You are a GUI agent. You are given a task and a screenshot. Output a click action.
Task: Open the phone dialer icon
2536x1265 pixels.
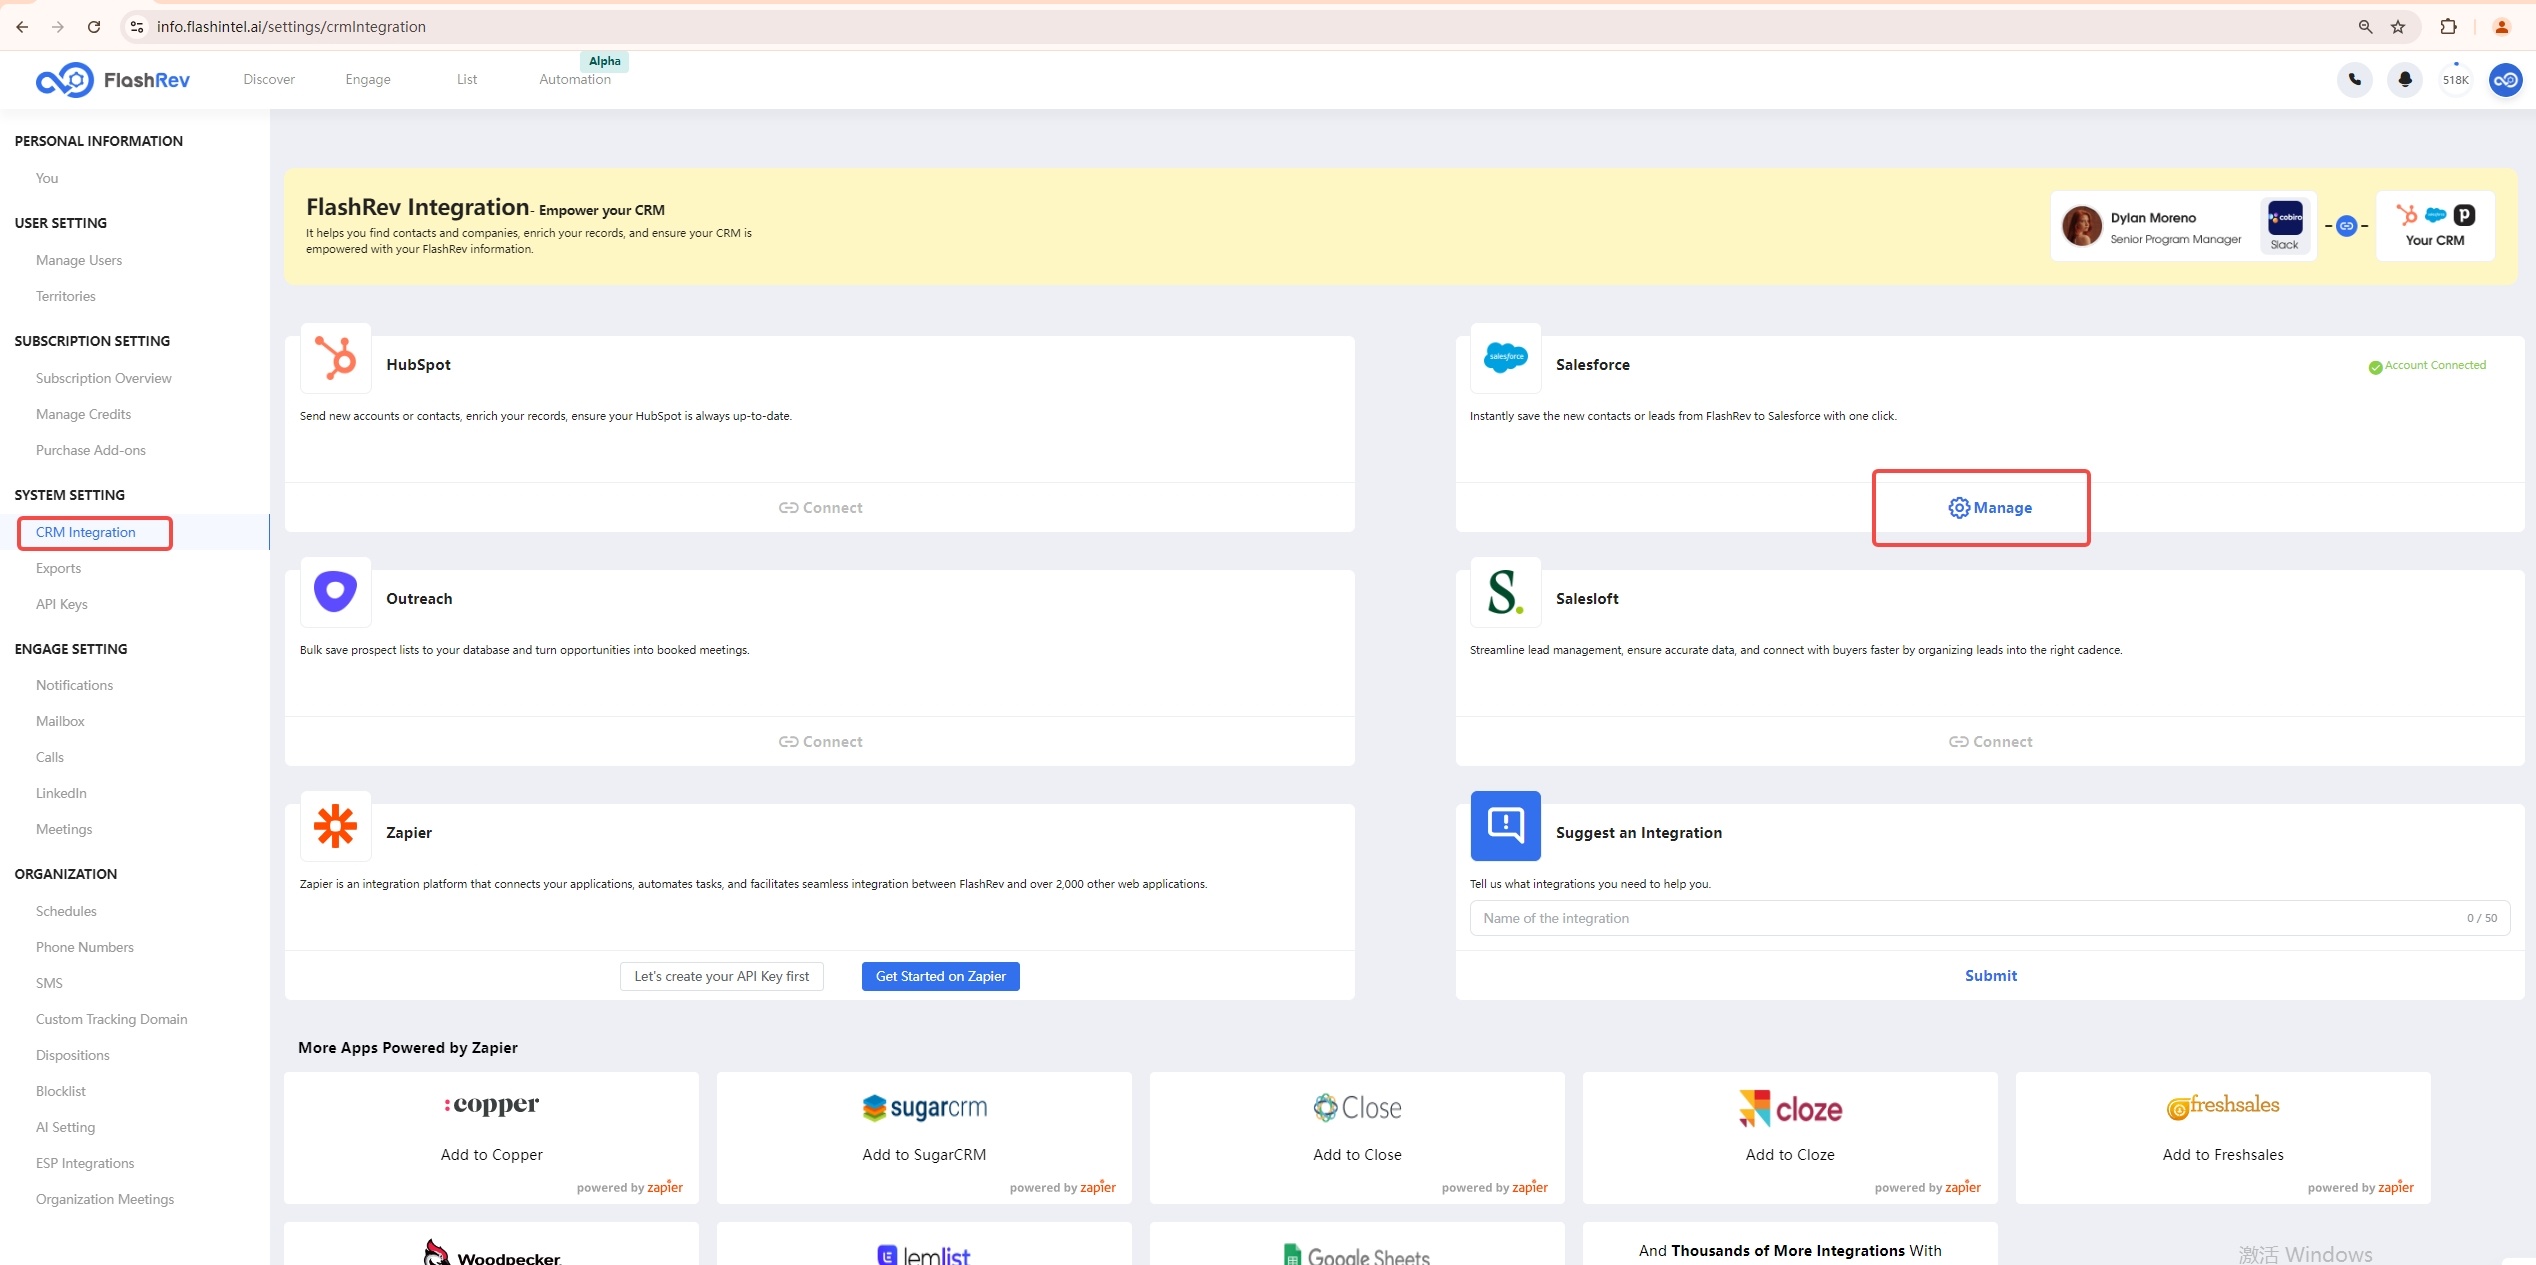2355,80
